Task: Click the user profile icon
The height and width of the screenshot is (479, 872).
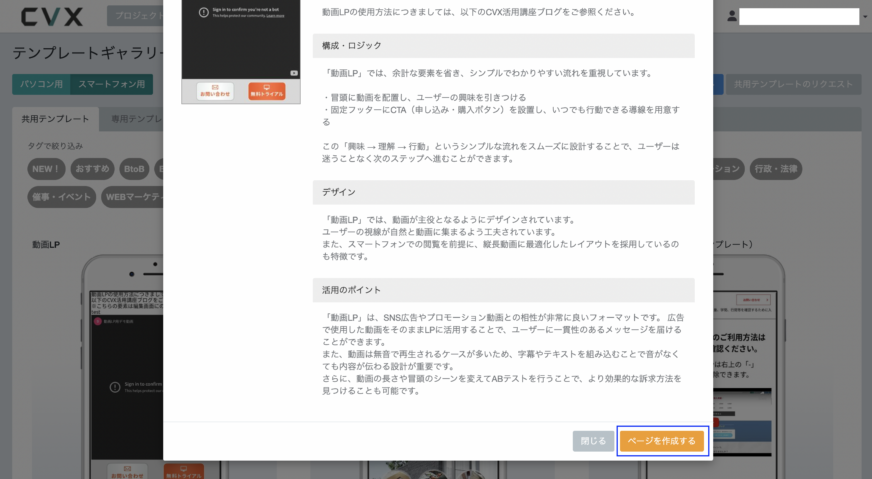Action: tap(732, 17)
